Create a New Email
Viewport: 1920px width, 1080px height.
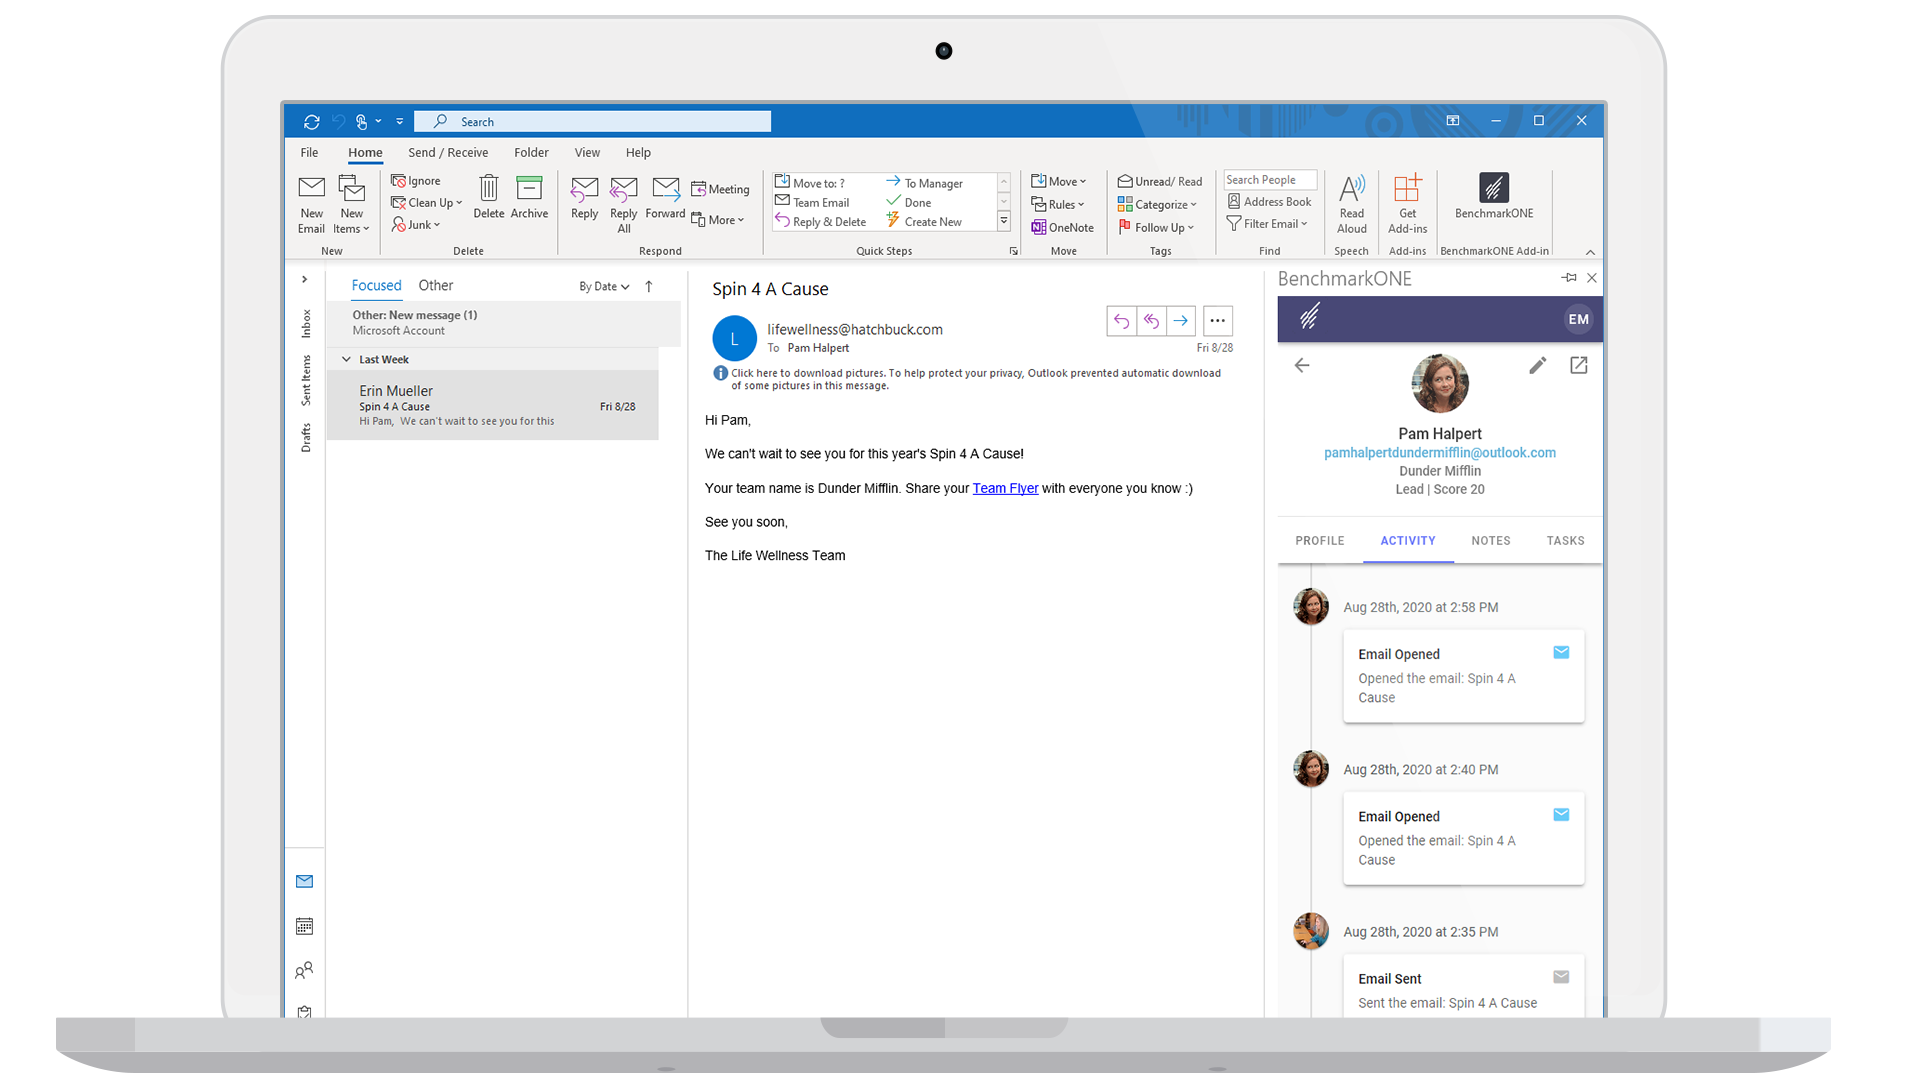click(311, 204)
